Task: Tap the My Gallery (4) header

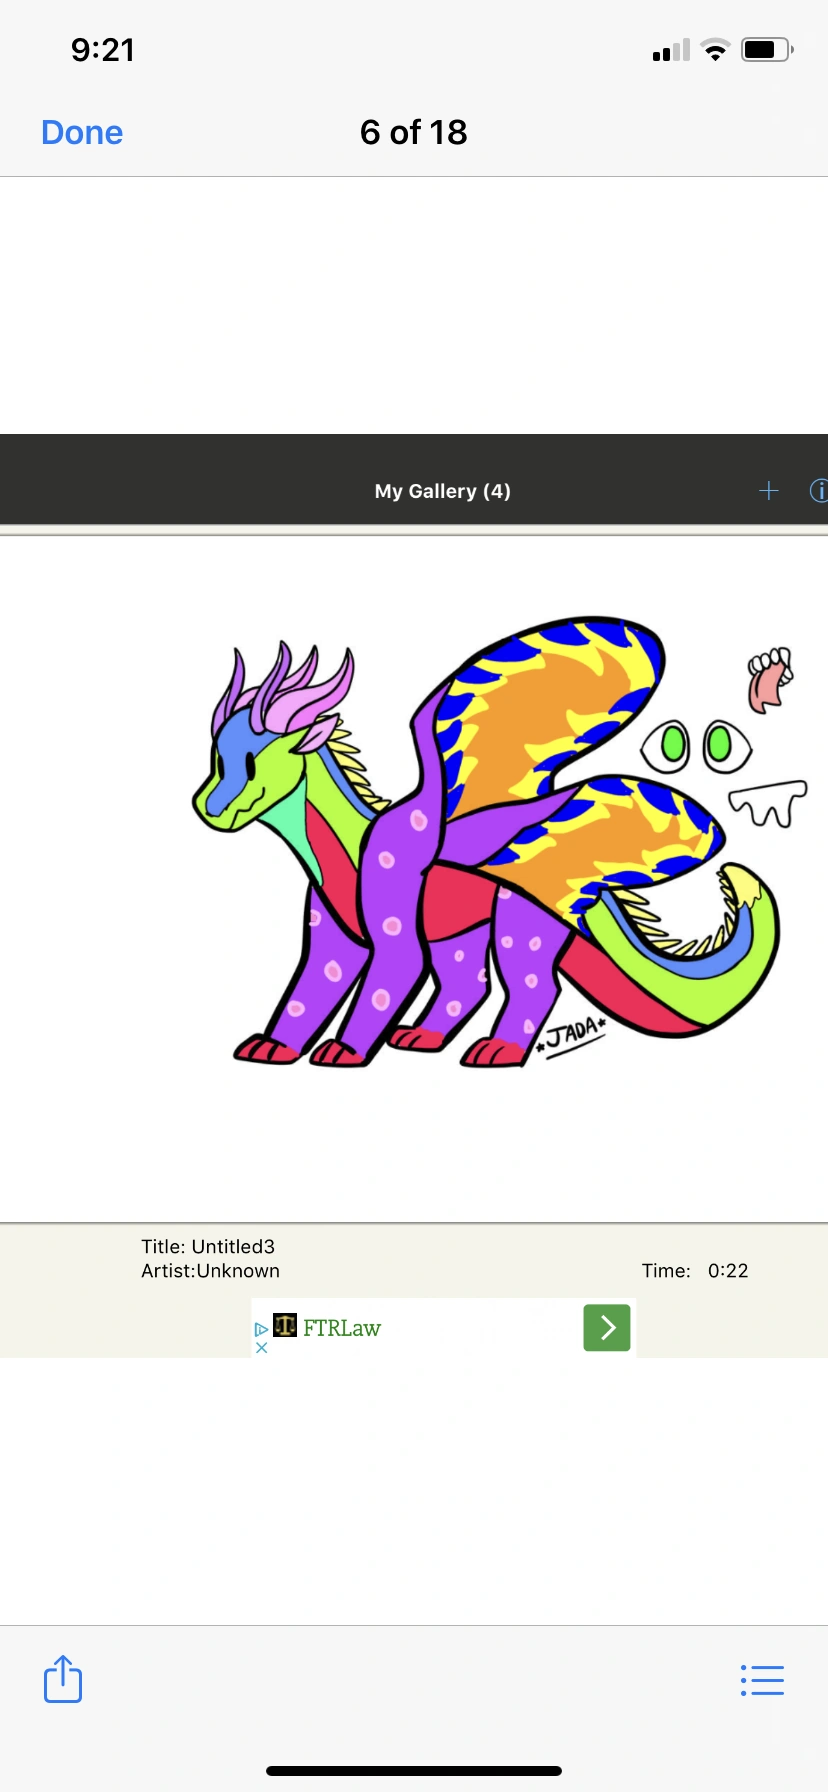Action: (442, 491)
